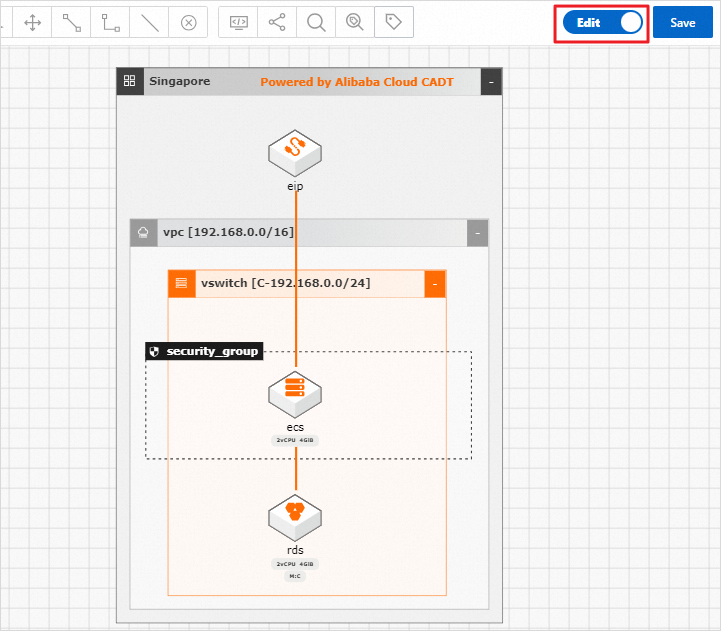
Task: Click the Singapore region grid icon
Action: click(x=130, y=81)
